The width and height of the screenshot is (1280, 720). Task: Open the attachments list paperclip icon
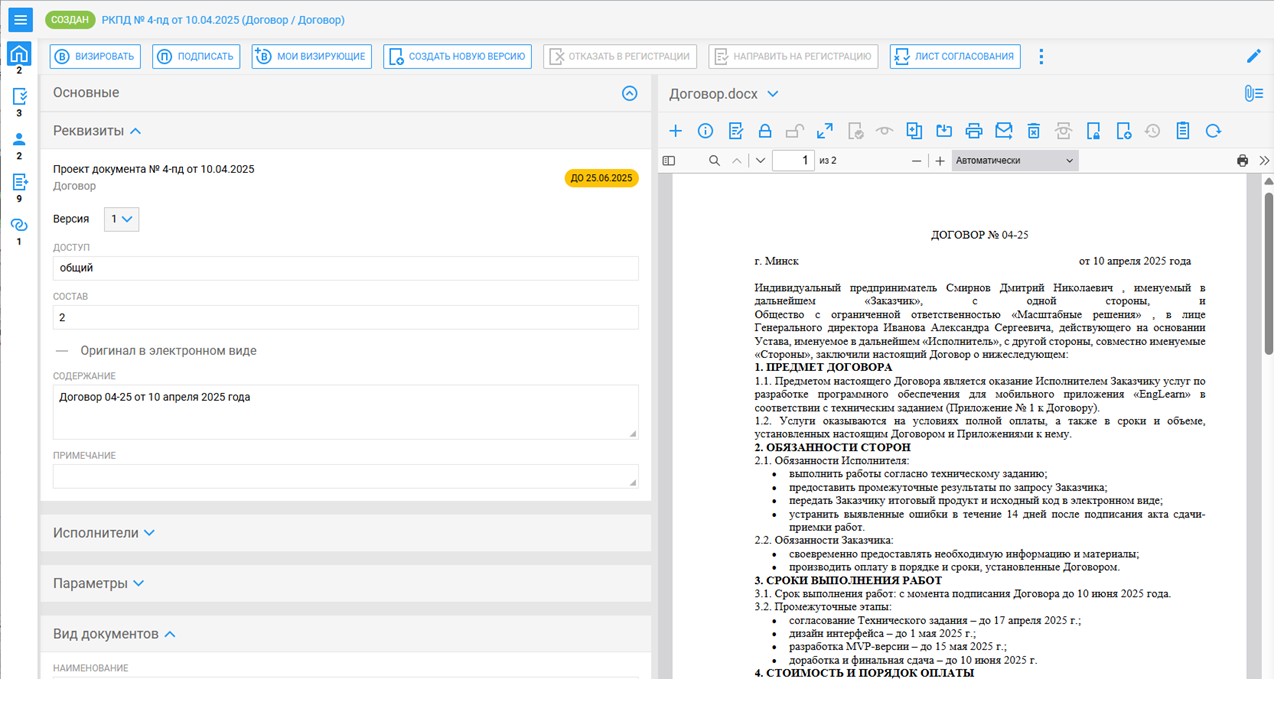1253,93
